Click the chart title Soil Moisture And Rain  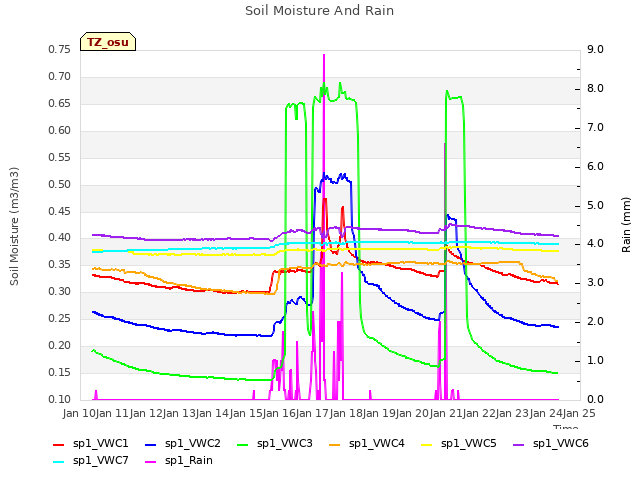[x=320, y=11]
